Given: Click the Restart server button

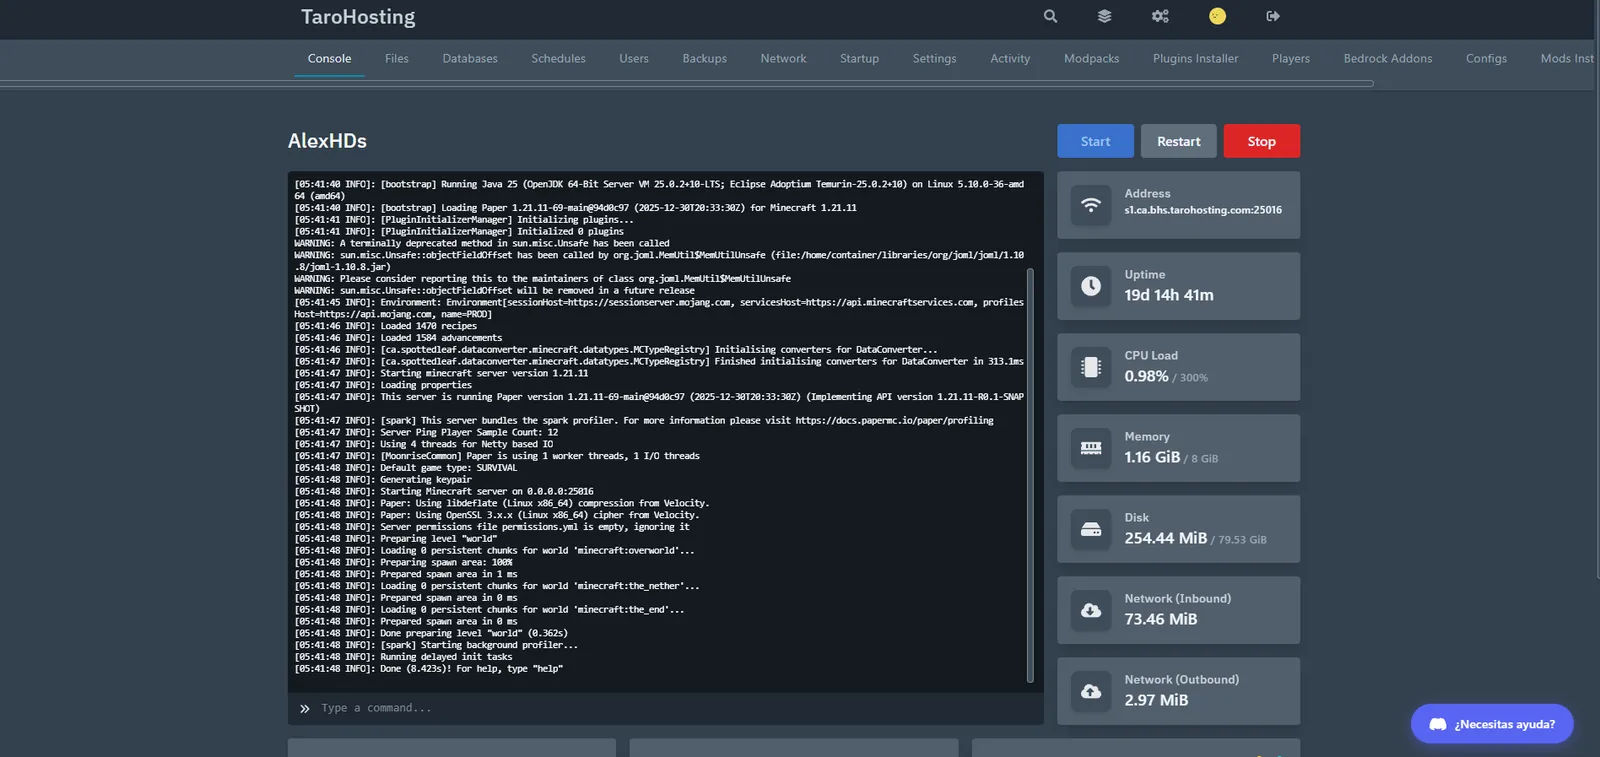Looking at the screenshot, I should [1179, 141].
